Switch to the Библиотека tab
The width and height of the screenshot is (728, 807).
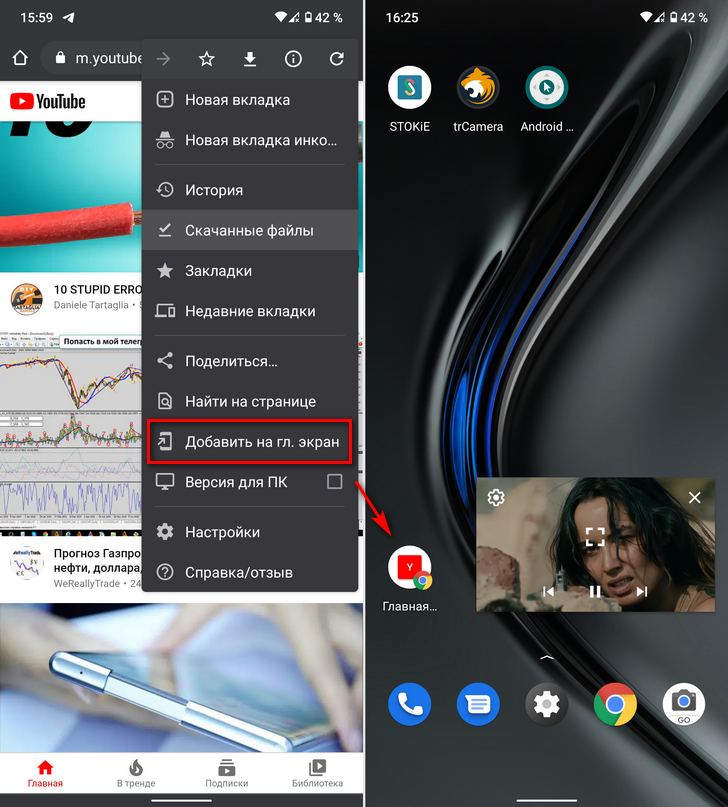(317, 775)
